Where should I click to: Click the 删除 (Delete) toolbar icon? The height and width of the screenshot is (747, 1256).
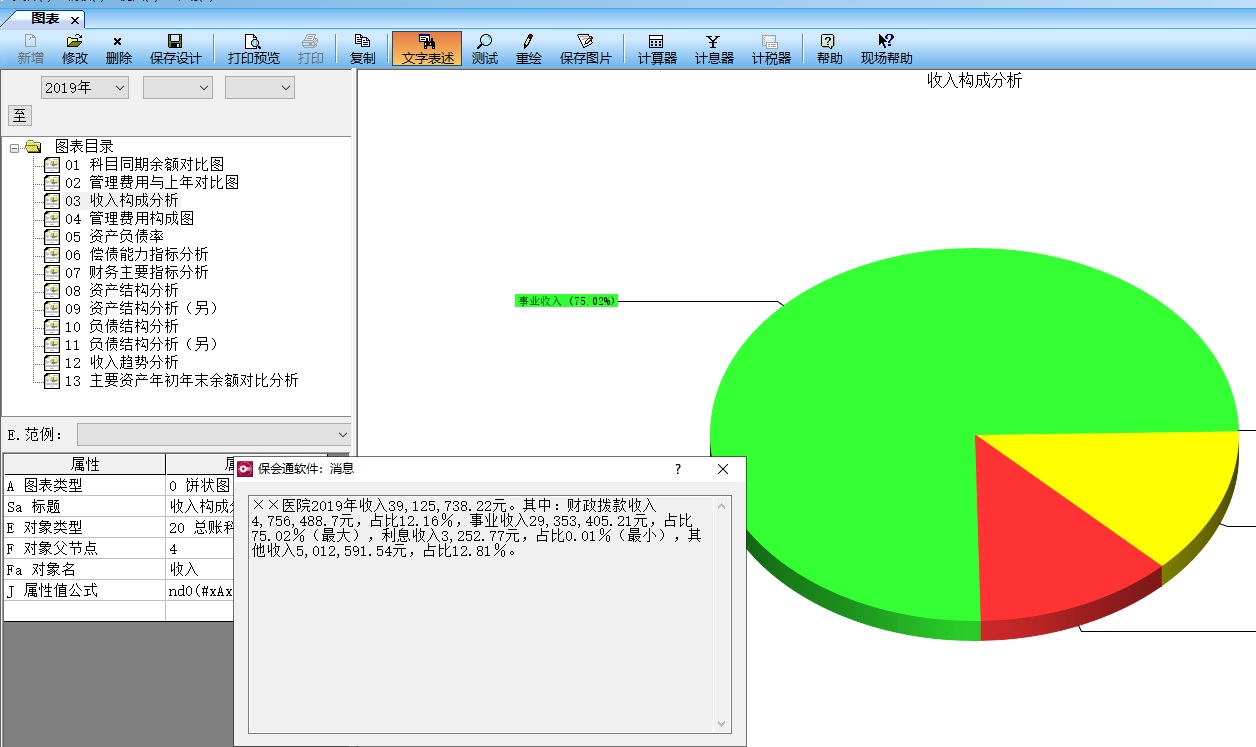(118, 48)
